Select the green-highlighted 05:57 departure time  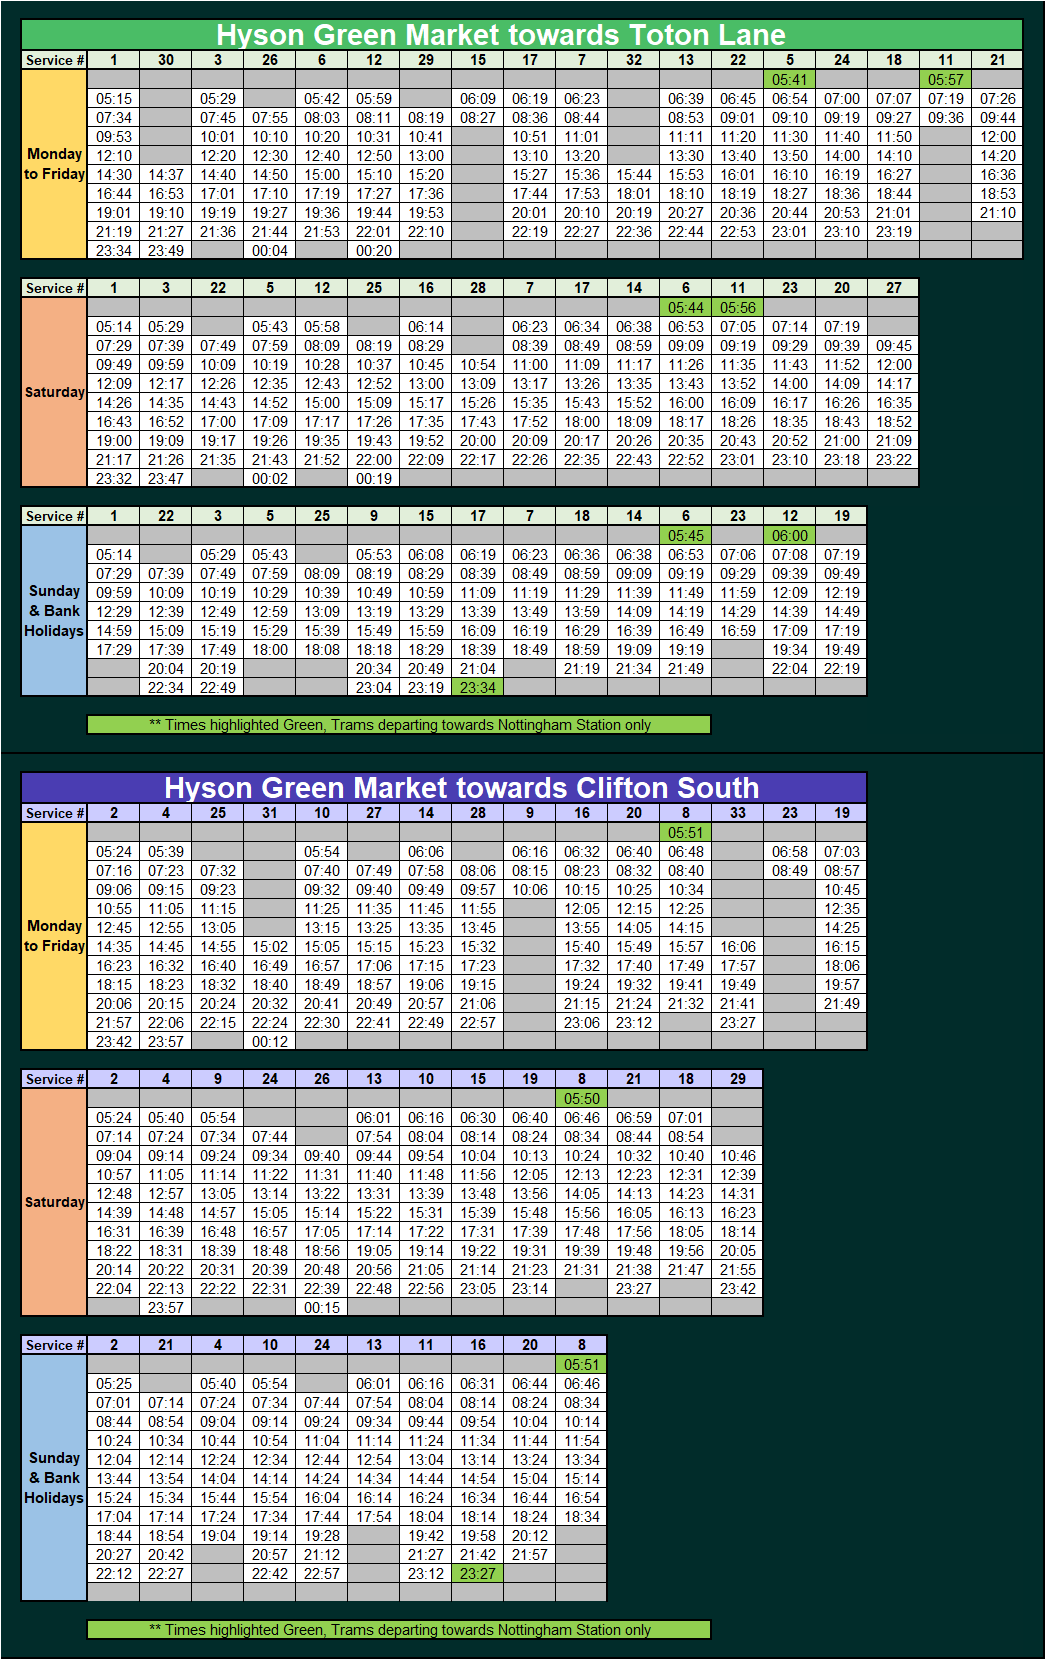(946, 79)
